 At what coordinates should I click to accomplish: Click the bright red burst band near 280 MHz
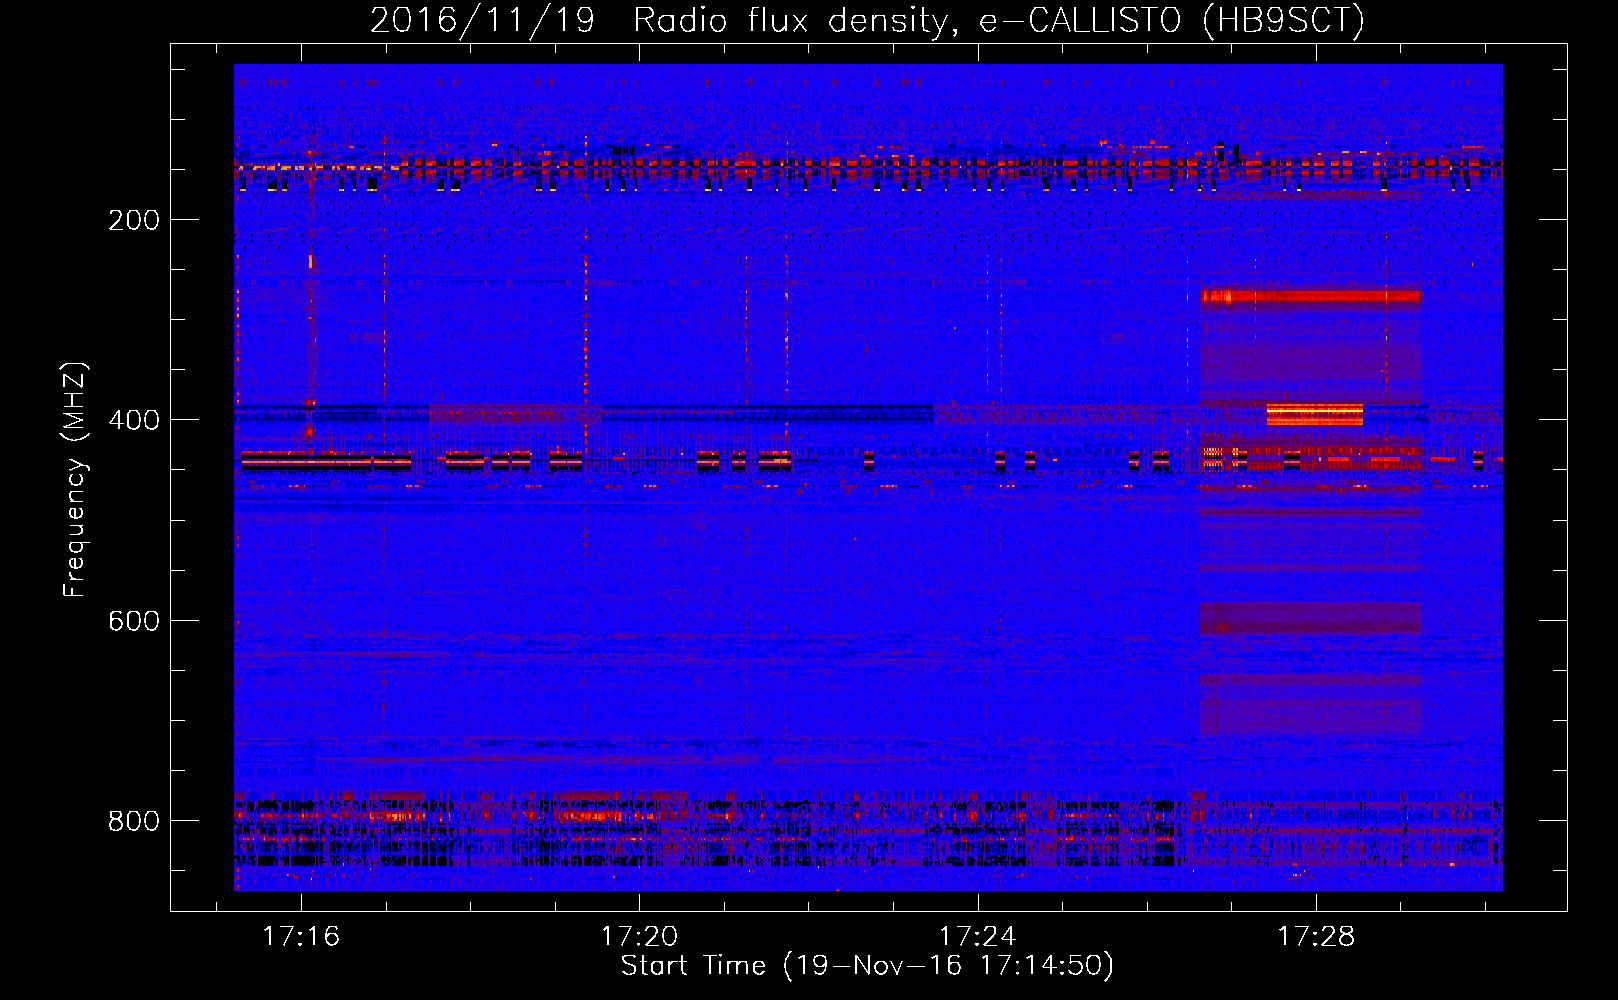point(1310,296)
